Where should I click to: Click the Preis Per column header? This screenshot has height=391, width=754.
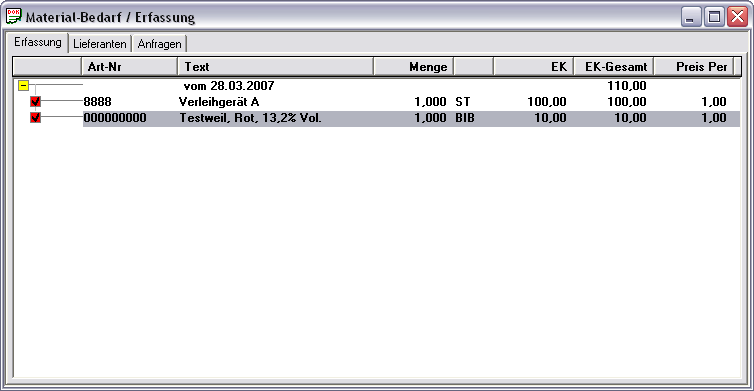[x=693, y=67]
